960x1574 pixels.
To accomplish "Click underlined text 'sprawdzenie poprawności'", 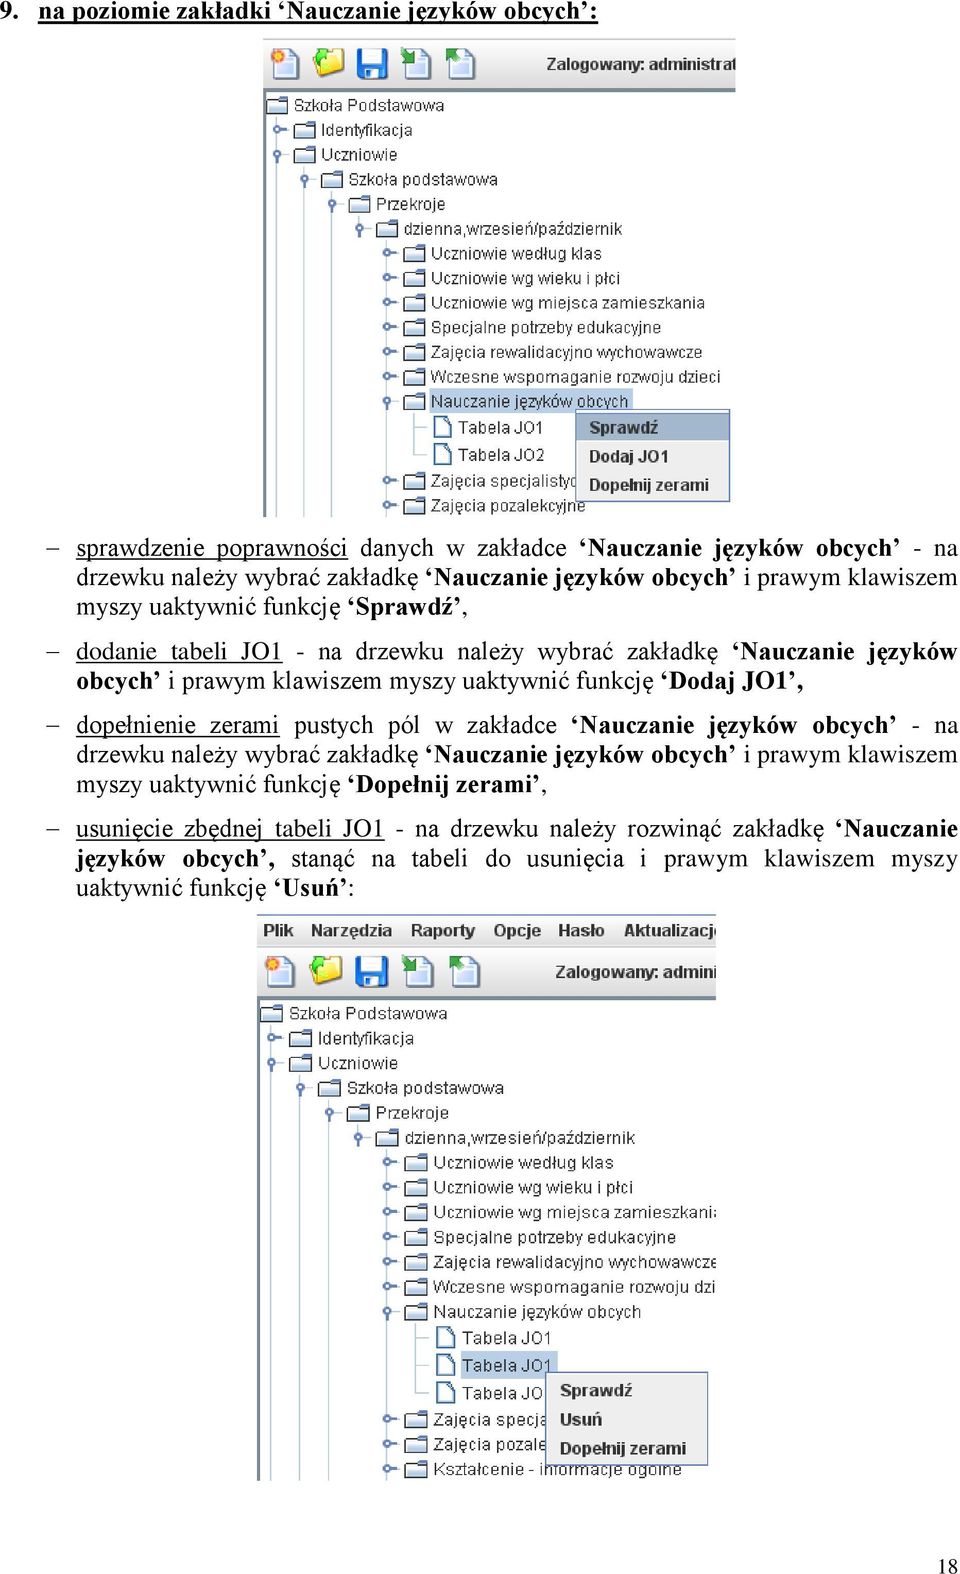I will (212, 548).
